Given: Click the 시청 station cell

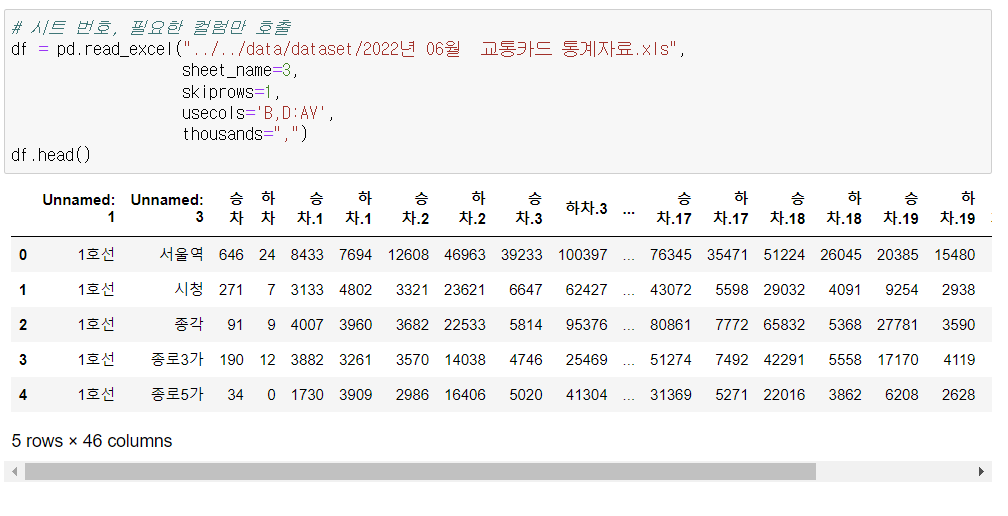Looking at the screenshot, I should point(189,290).
